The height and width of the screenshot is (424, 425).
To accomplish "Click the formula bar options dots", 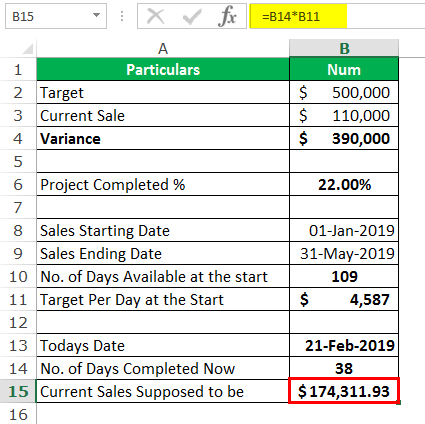I will point(122,16).
